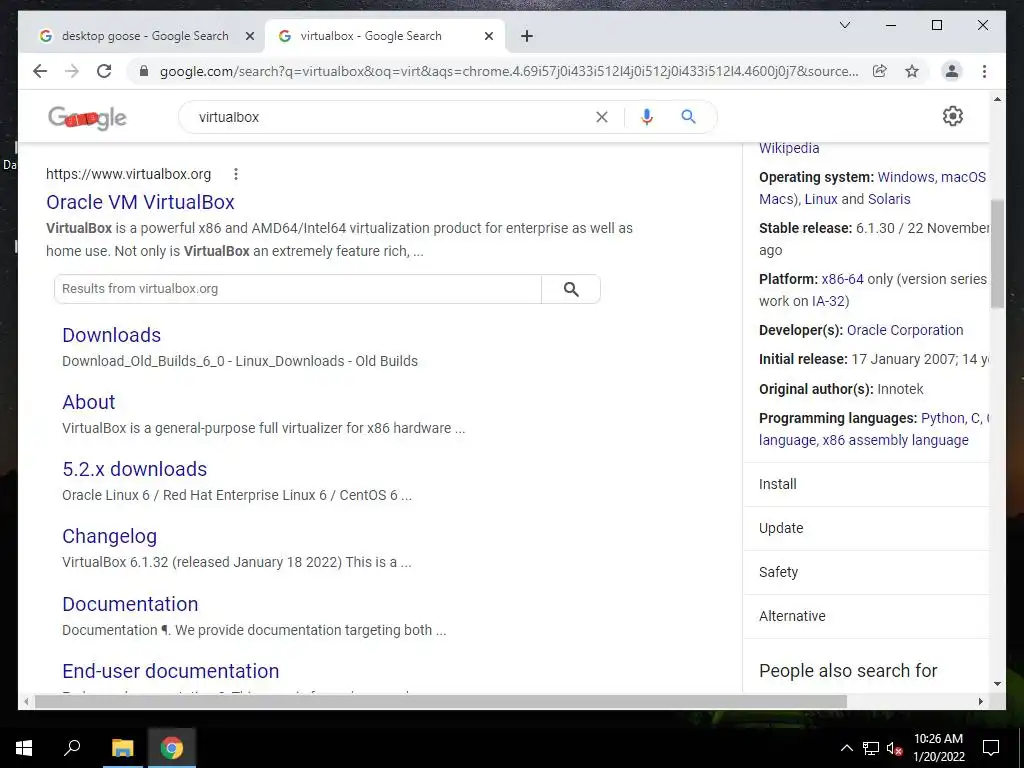The width and height of the screenshot is (1024, 768).
Task: Open network status tray icon
Action: [x=870, y=748]
